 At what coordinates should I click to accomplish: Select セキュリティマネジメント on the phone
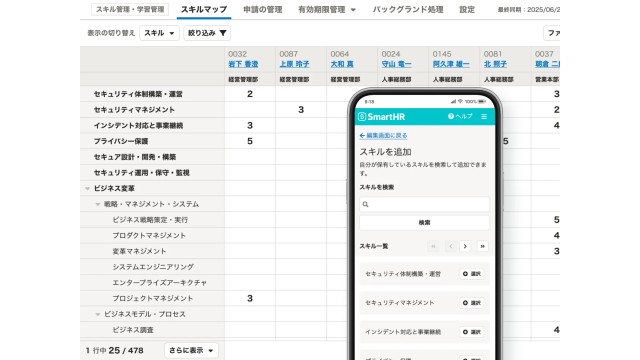(471, 303)
